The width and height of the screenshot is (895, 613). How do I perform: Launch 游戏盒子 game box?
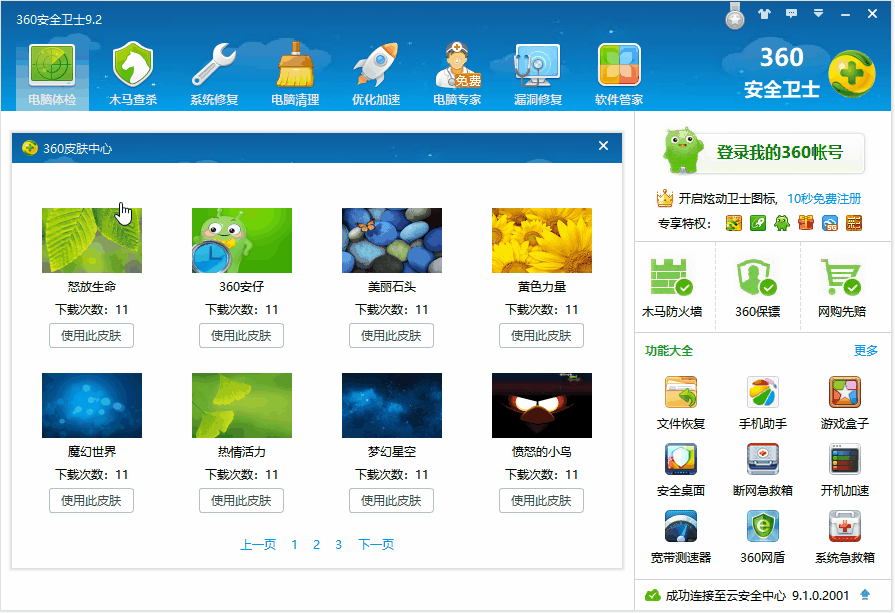pos(845,402)
